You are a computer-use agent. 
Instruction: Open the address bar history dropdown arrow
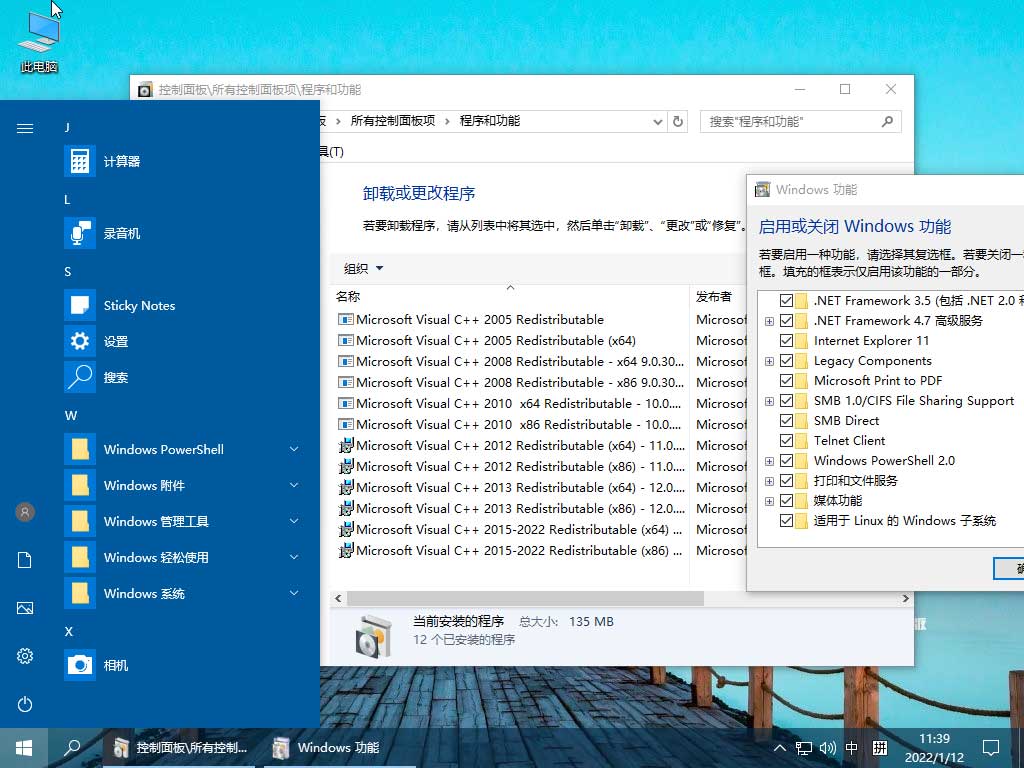[658, 121]
